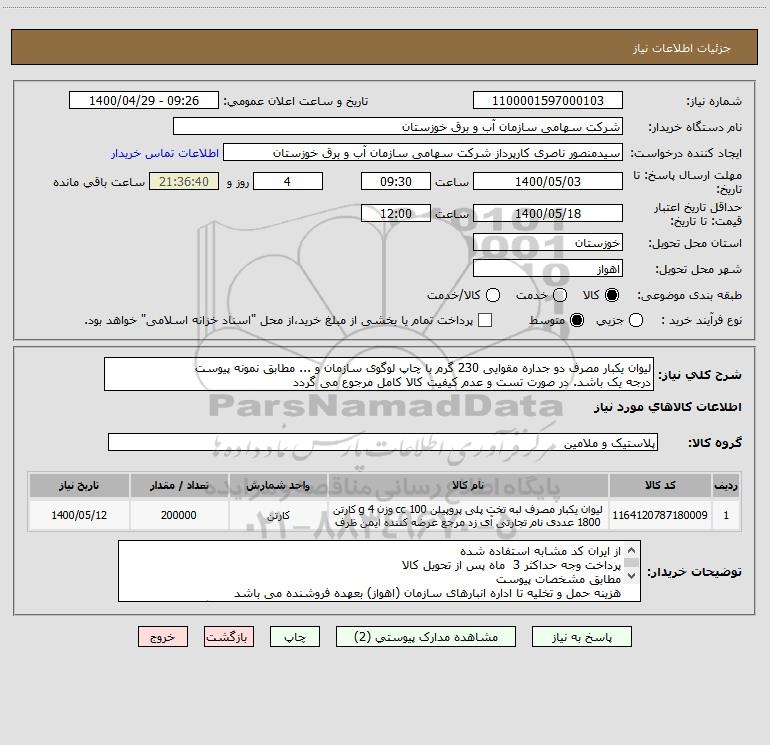
Task: Select the متوسط purchase type radio
Action: pos(577,320)
